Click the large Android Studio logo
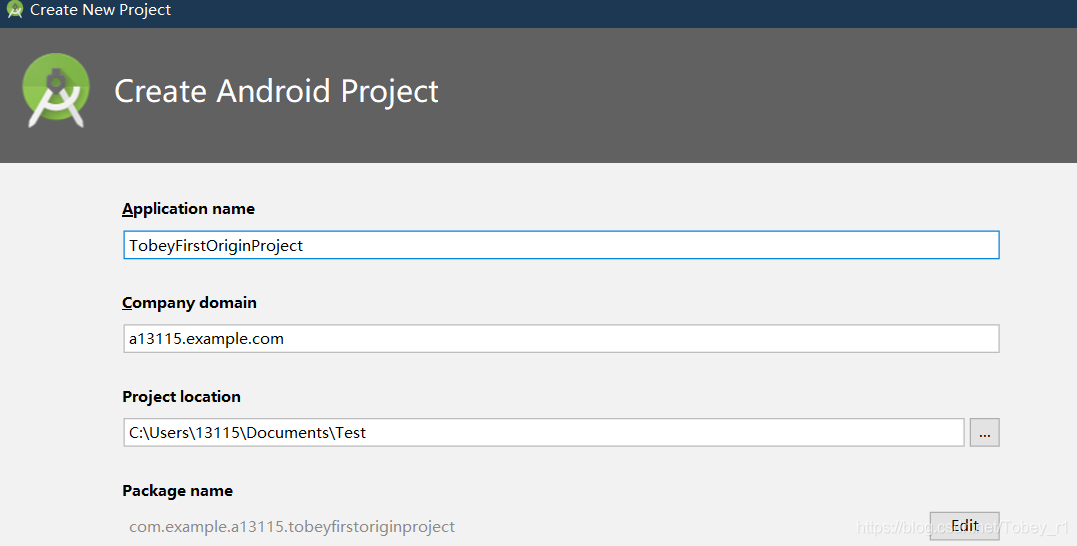 click(56, 90)
